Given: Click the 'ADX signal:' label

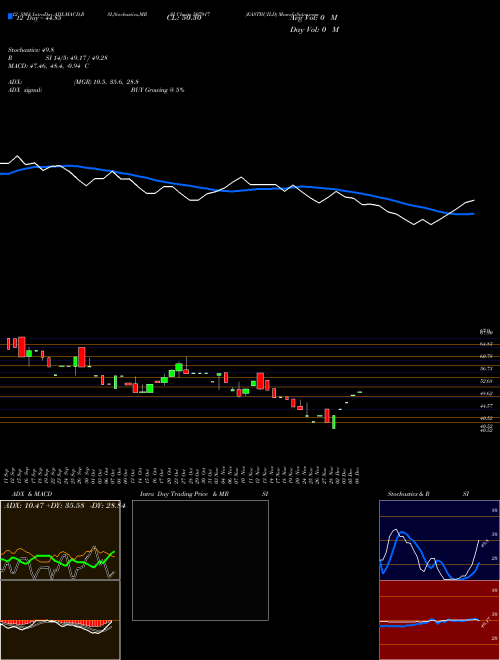Looking at the screenshot, I should tap(25, 90).
